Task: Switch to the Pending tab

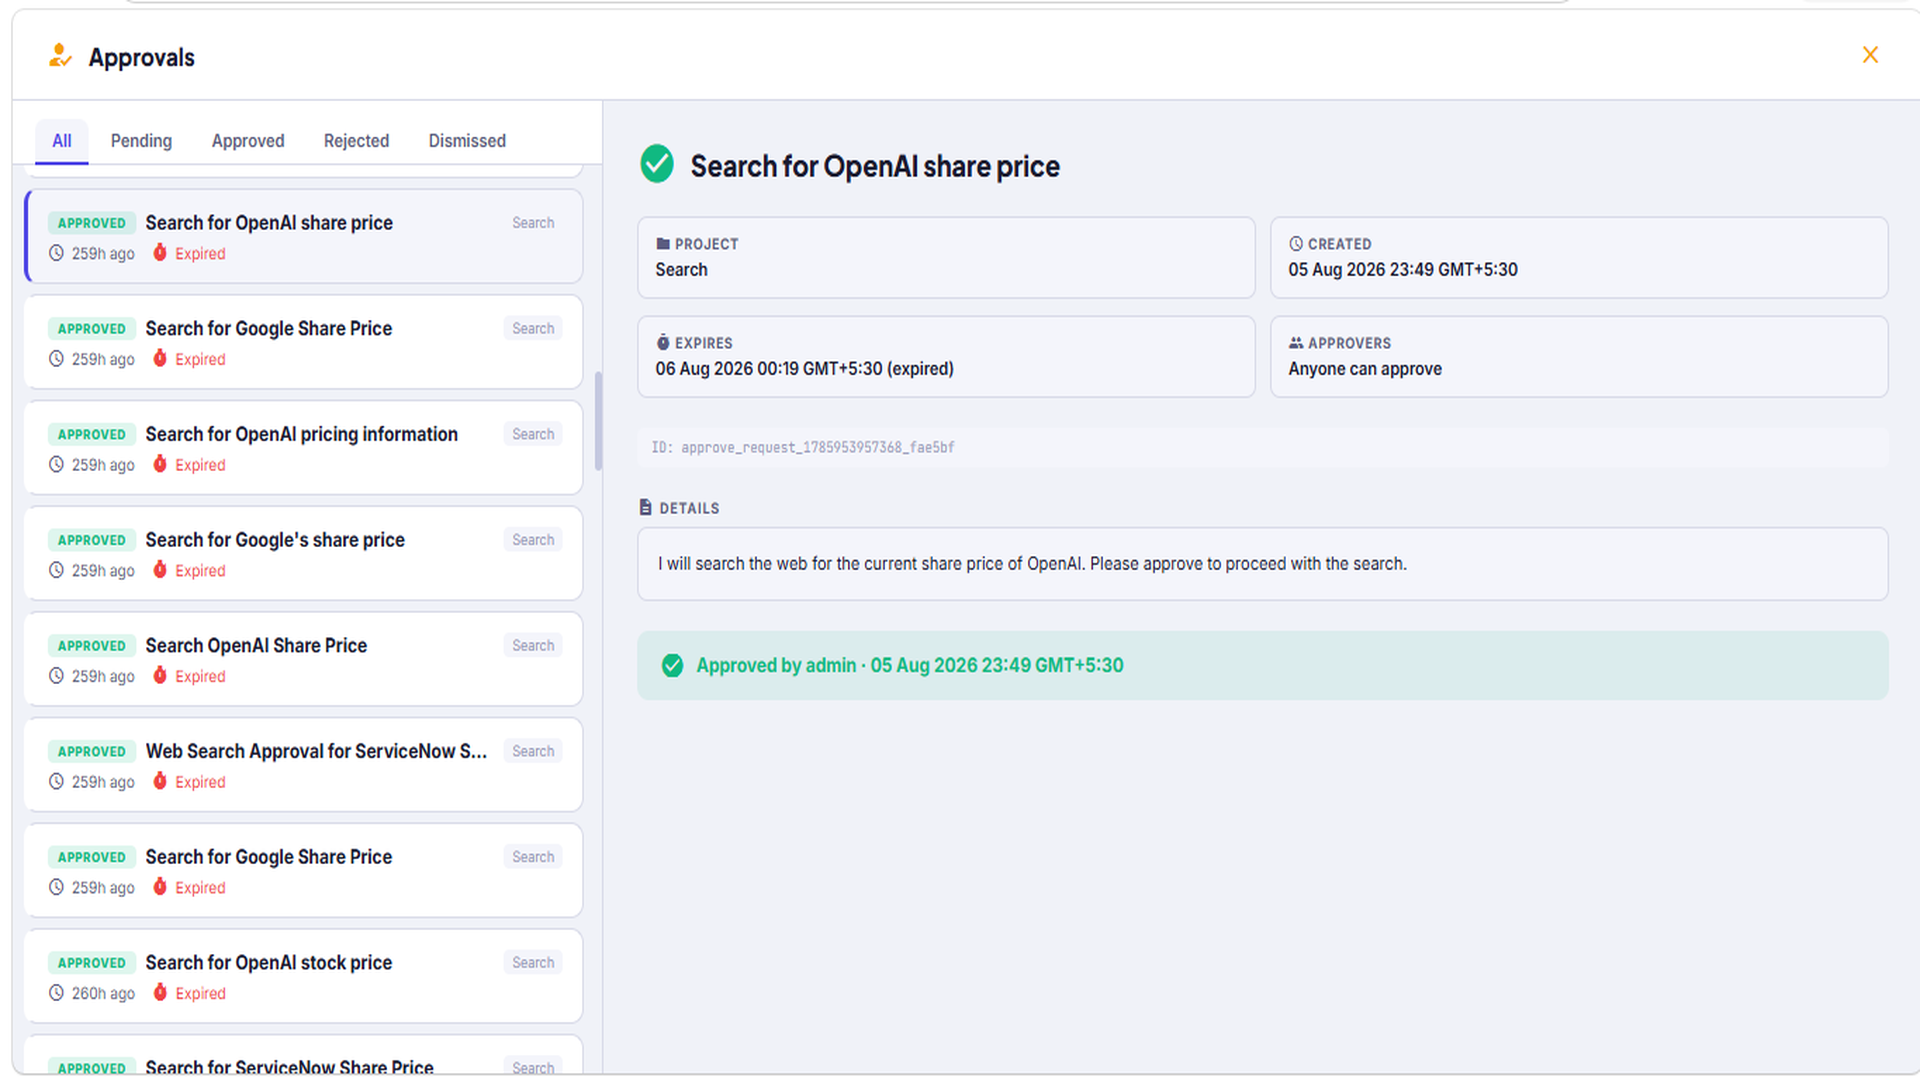Action: [141, 141]
